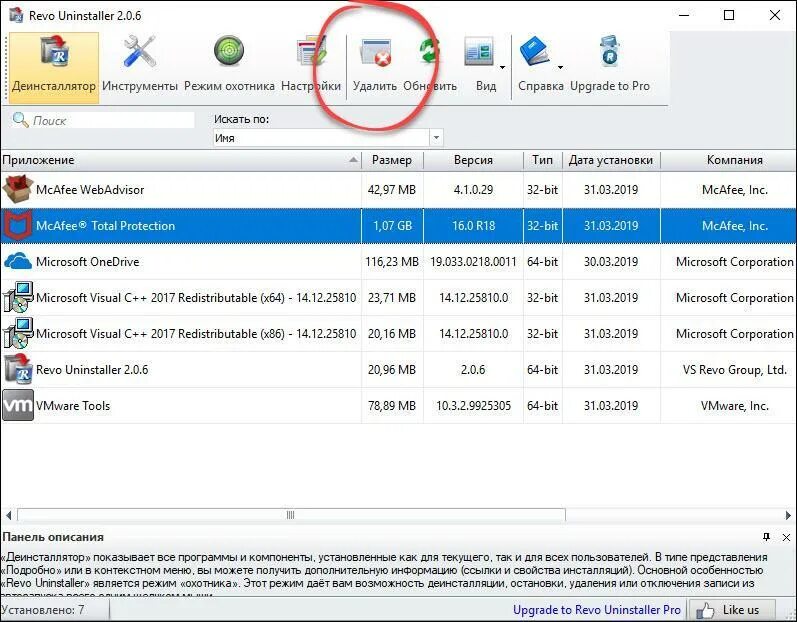The width and height of the screenshot is (797, 622).
Task: Click company cell VS Revo Group, Ltd.
Action: tap(734, 369)
